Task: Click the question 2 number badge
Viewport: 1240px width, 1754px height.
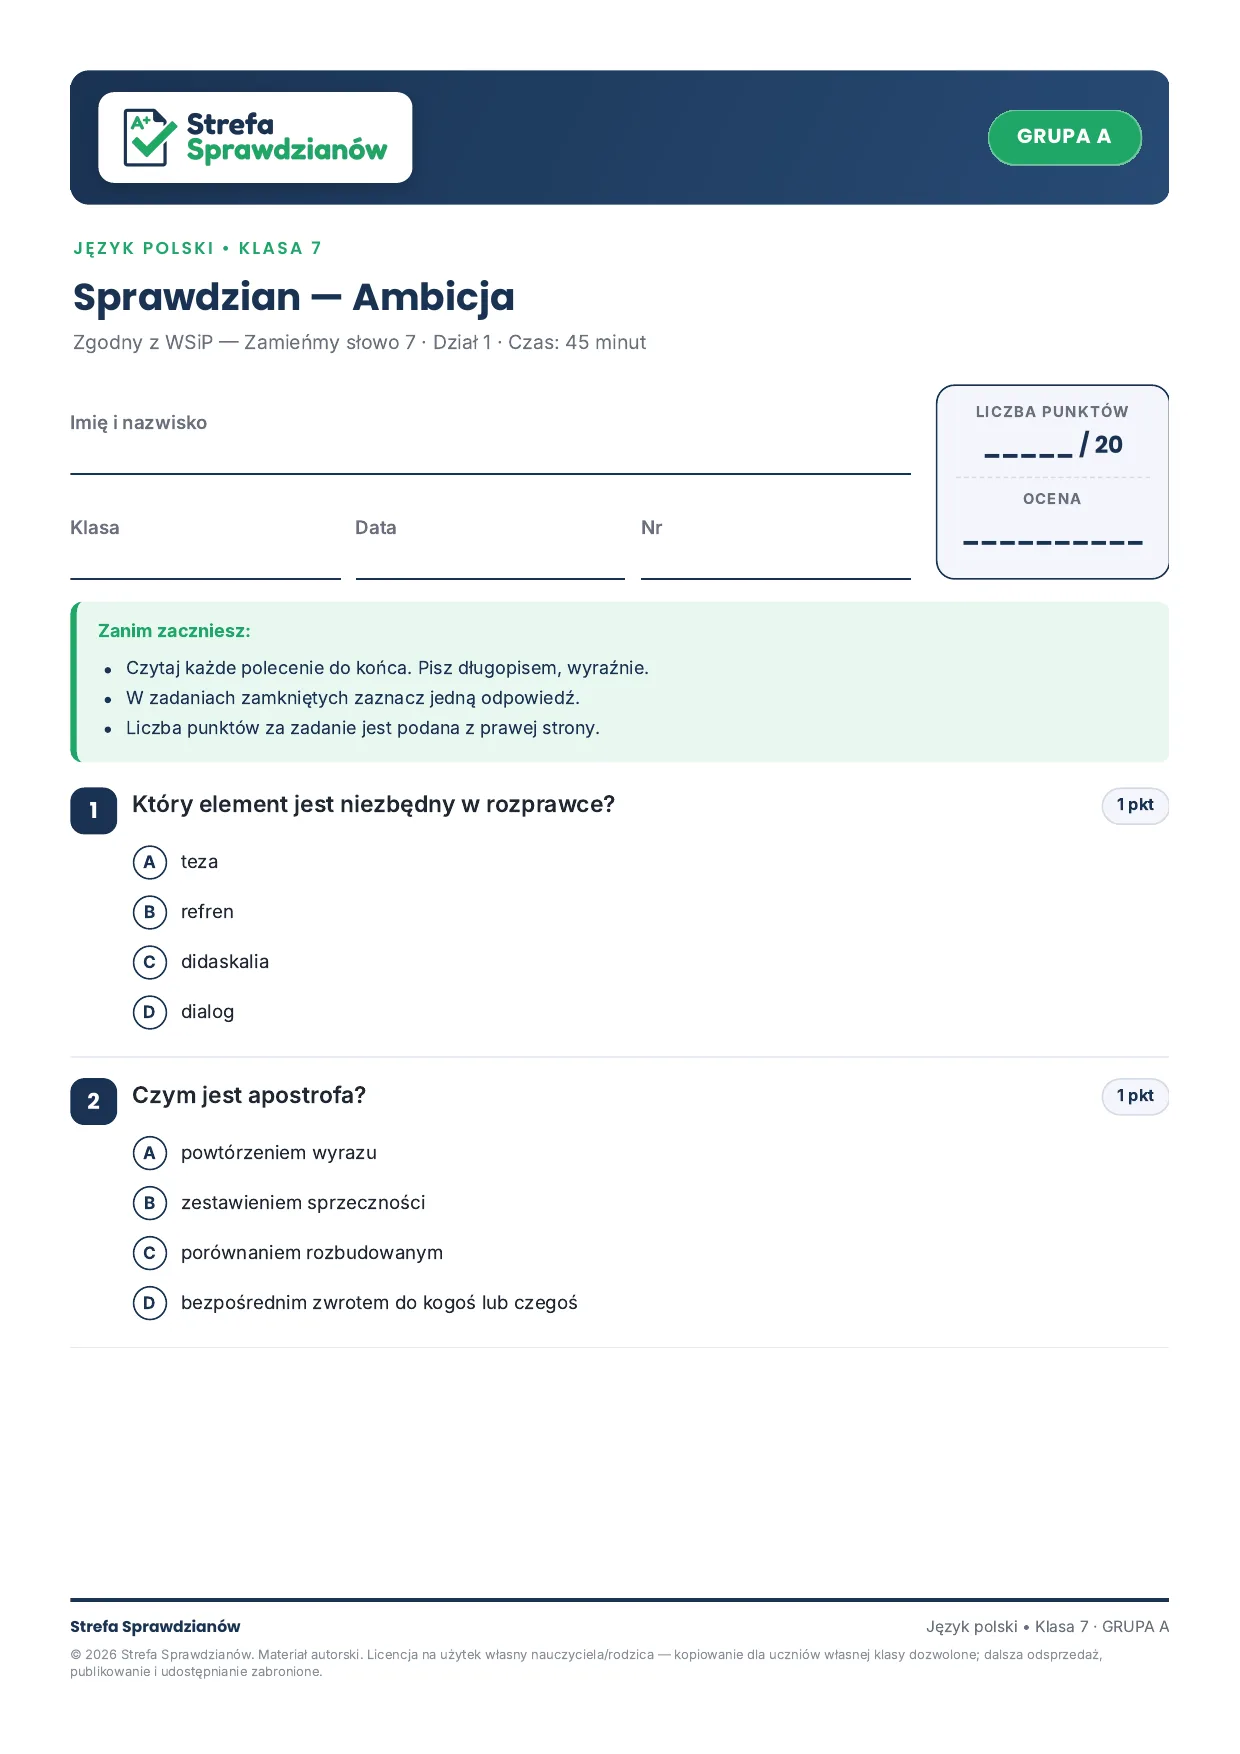Action: click(x=94, y=1102)
